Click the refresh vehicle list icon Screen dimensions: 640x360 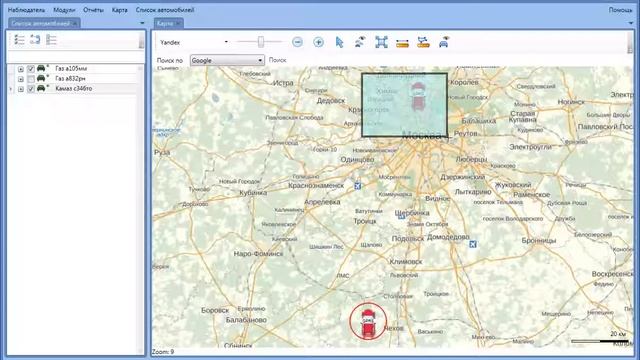click(x=35, y=40)
